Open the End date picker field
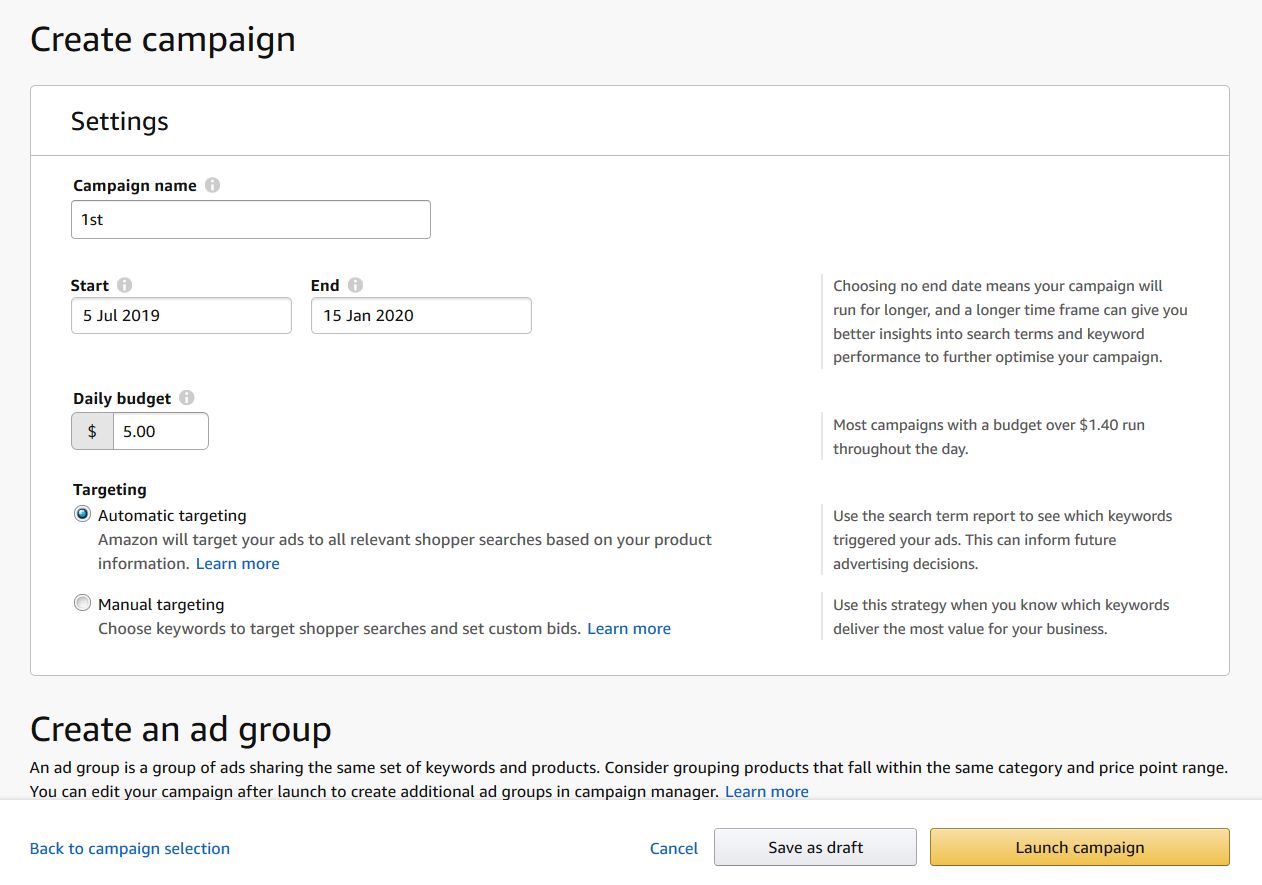The image size is (1262, 885). tap(421, 315)
